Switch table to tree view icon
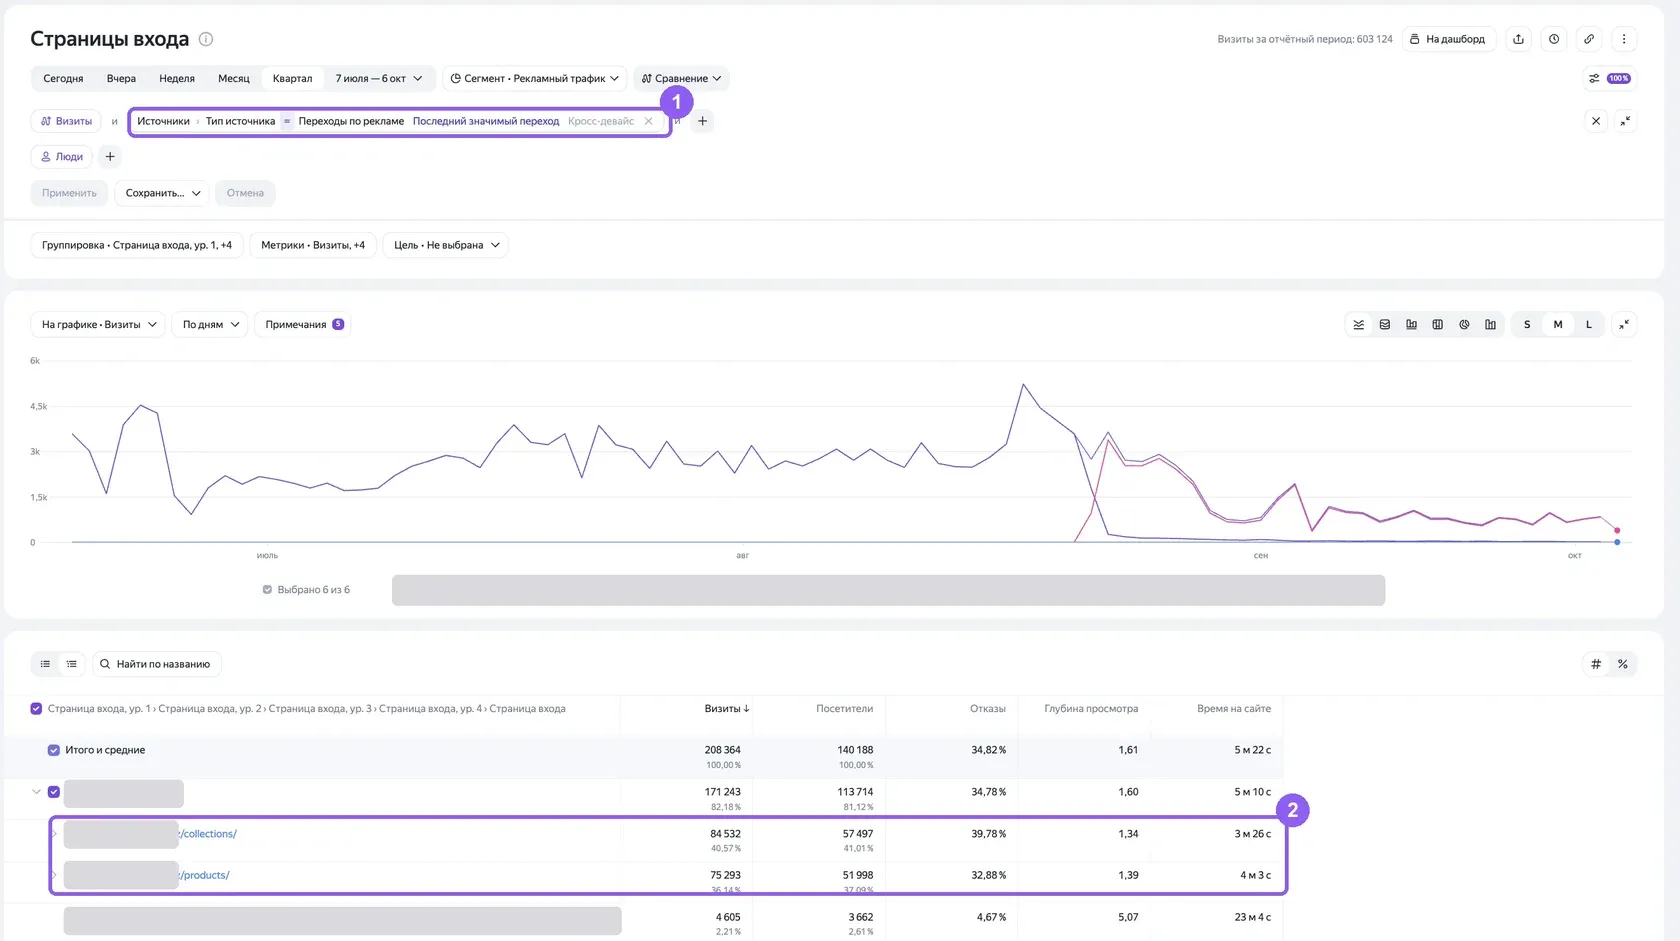 72,664
